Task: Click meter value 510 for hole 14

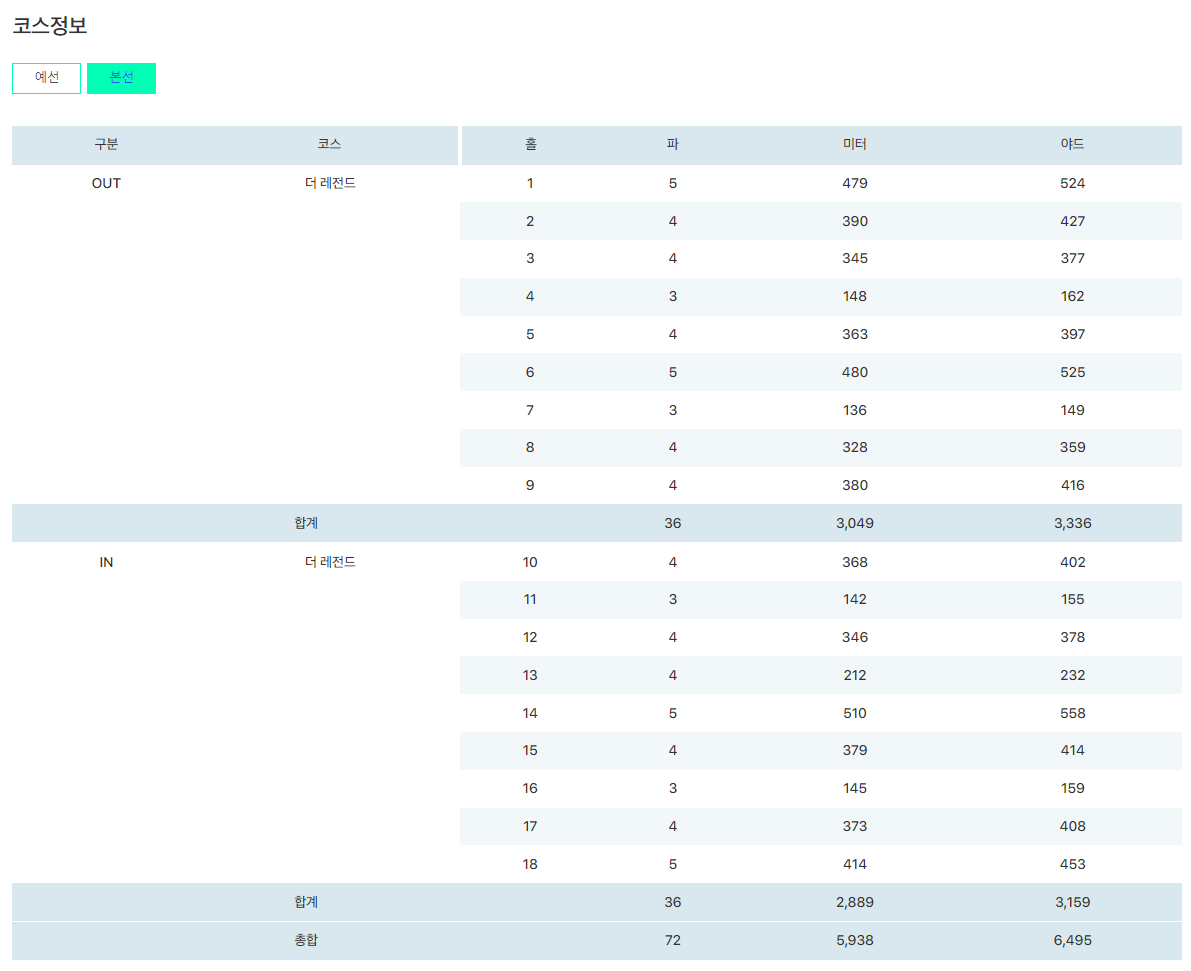Action: (855, 713)
